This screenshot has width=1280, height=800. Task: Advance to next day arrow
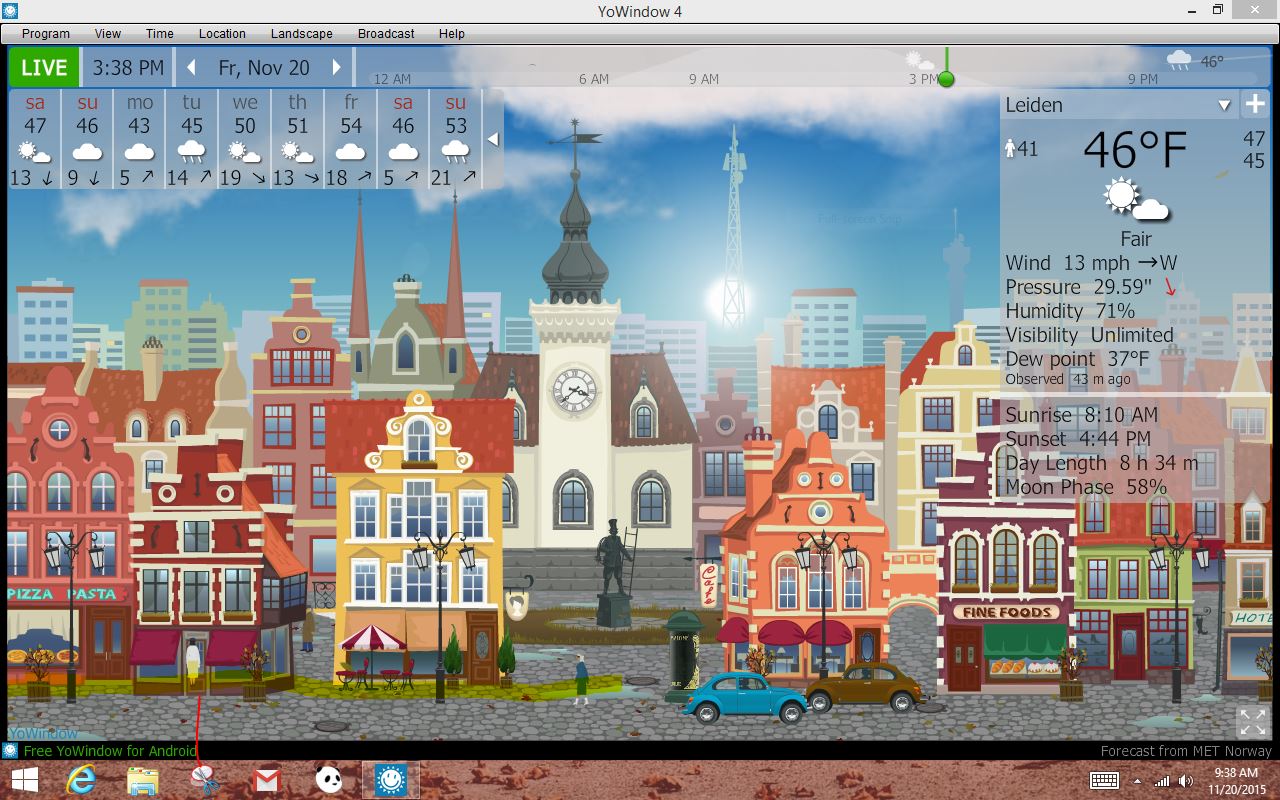point(337,68)
